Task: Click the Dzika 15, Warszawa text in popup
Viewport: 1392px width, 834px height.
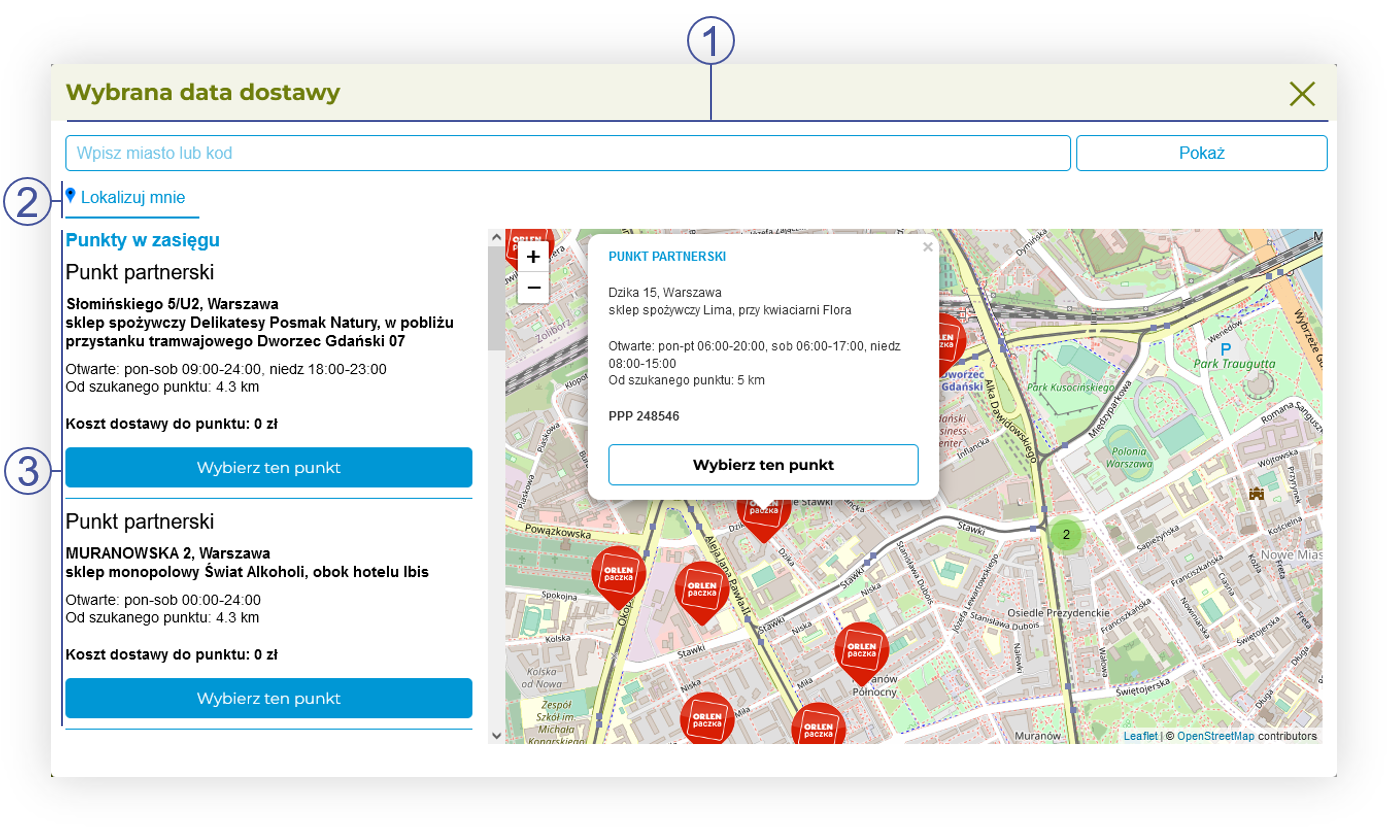Action: click(665, 293)
